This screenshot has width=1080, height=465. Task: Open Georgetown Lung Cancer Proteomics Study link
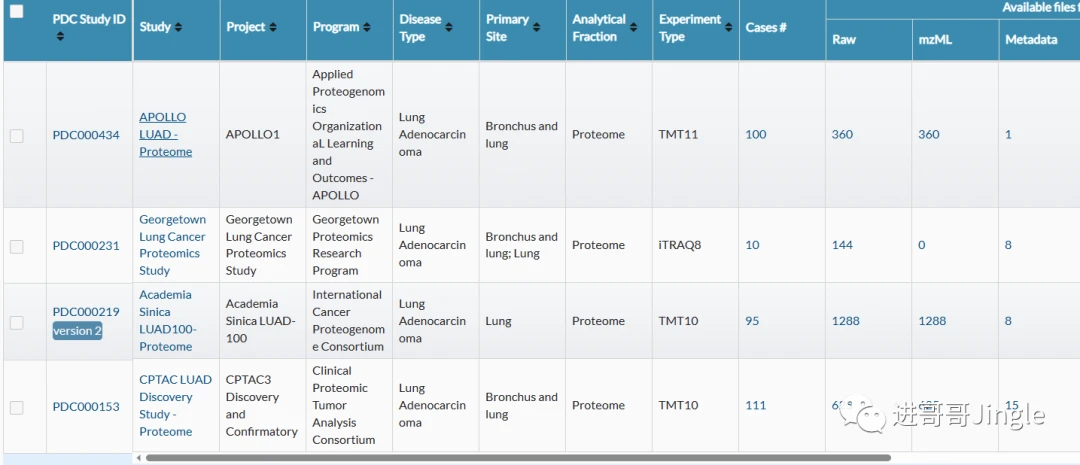[x=172, y=245]
